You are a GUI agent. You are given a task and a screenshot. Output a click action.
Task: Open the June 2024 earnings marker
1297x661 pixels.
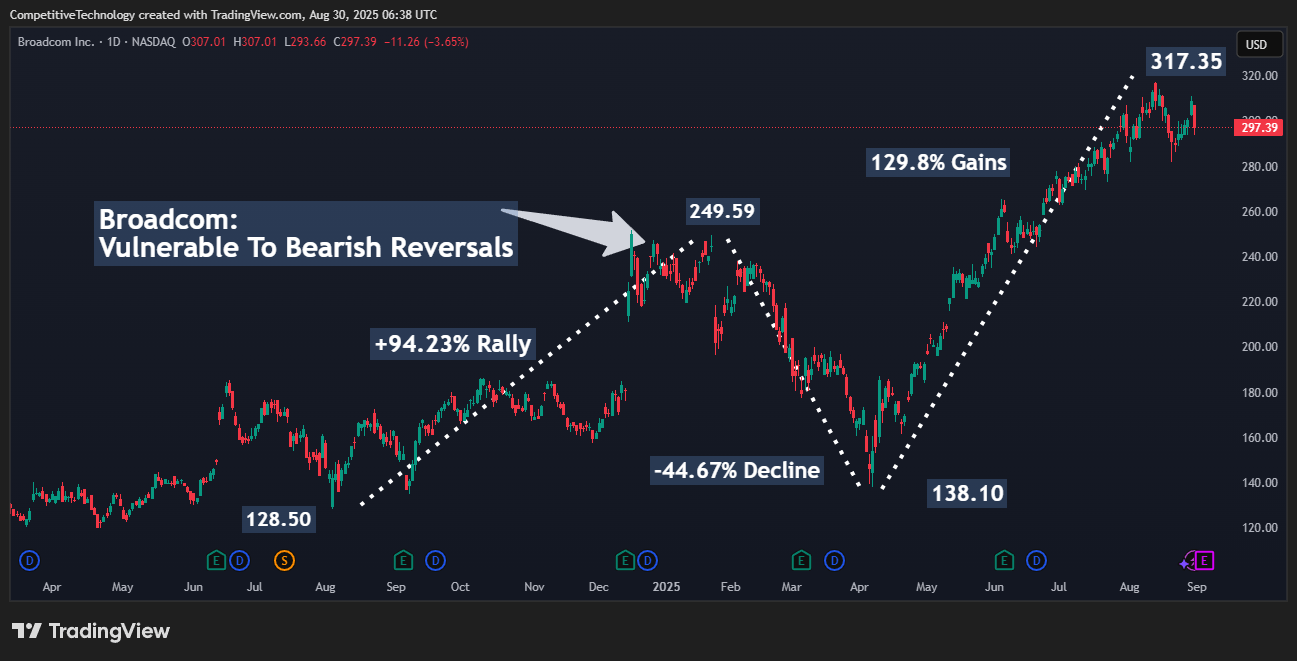point(216,560)
